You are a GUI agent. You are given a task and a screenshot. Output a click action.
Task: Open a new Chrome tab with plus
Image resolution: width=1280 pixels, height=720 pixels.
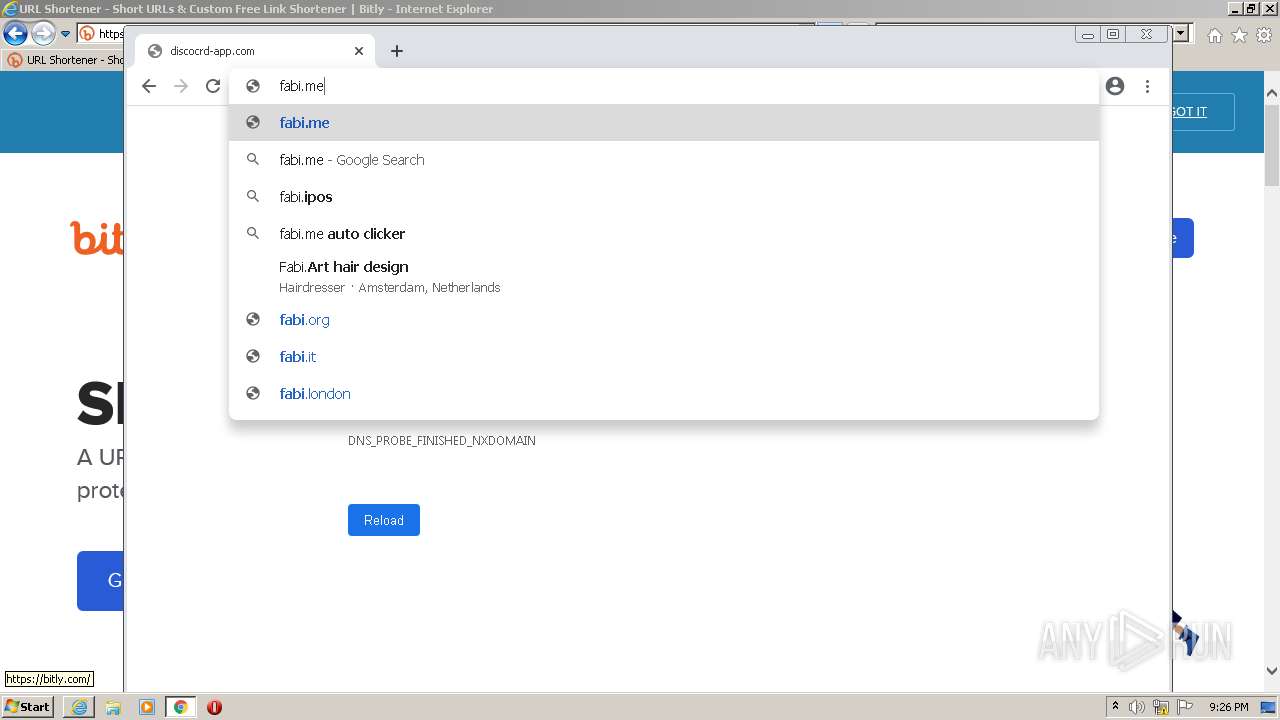point(397,51)
